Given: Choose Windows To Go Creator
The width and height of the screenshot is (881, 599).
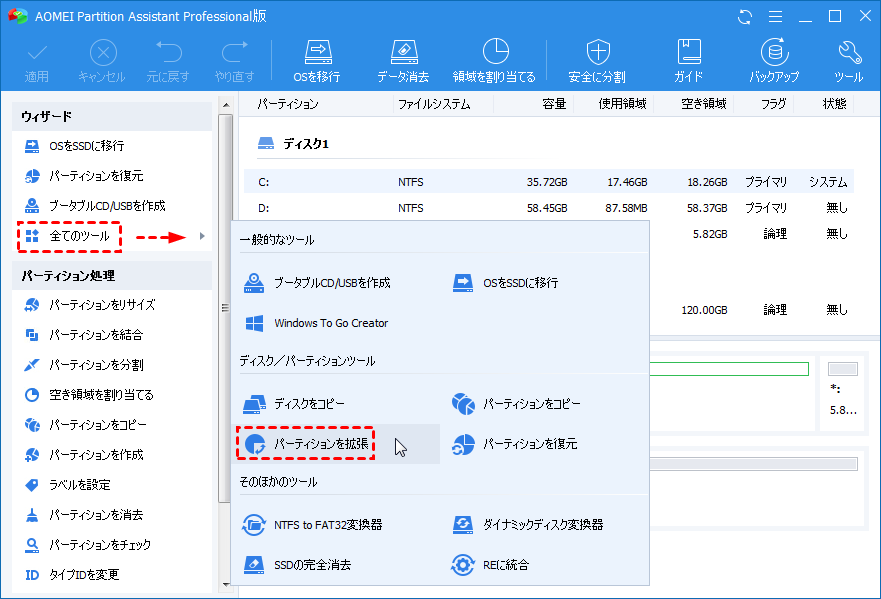Looking at the screenshot, I should click(316, 323).
